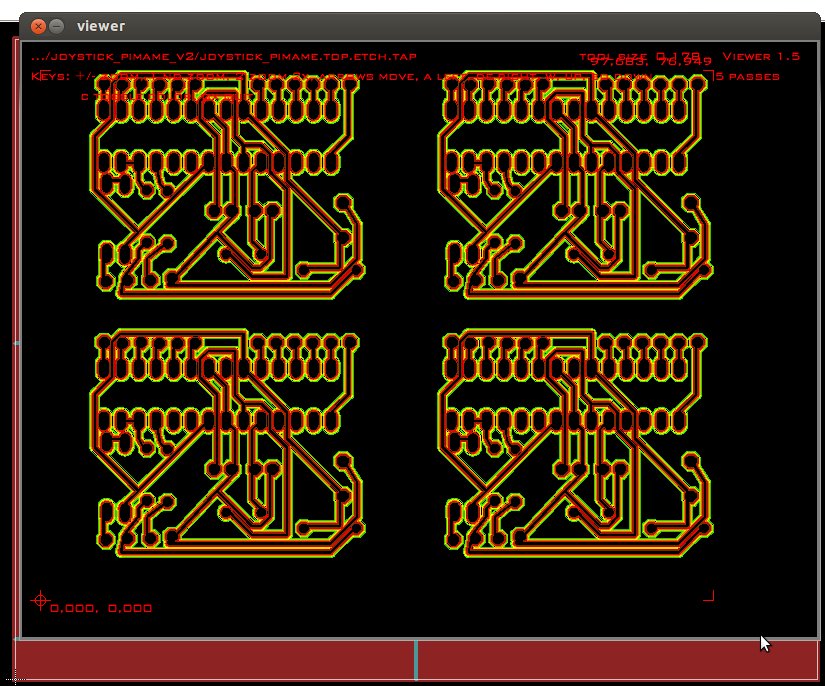825x686 pixels.
Task: Click the top-right corner bracket near passes
Action: click(707, 75)
